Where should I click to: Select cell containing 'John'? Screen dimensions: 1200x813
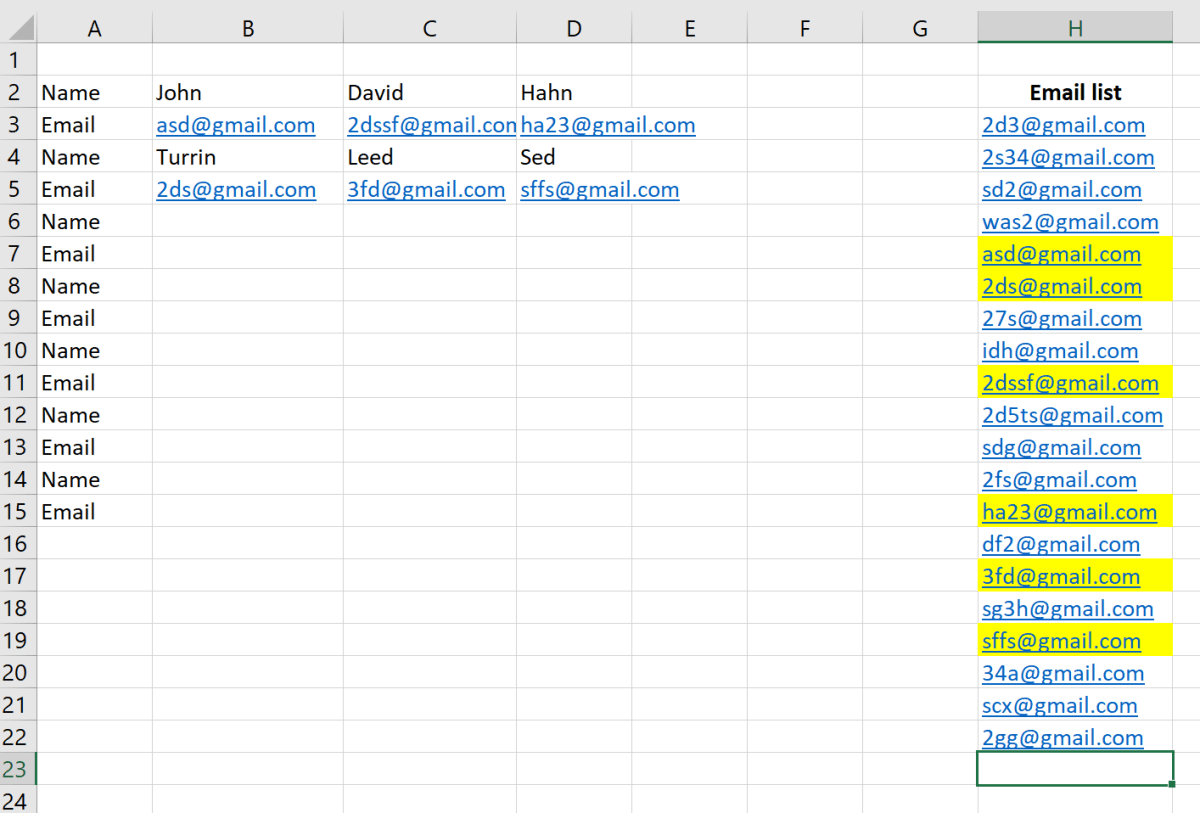pyautogui.click(x=248, y=92)
